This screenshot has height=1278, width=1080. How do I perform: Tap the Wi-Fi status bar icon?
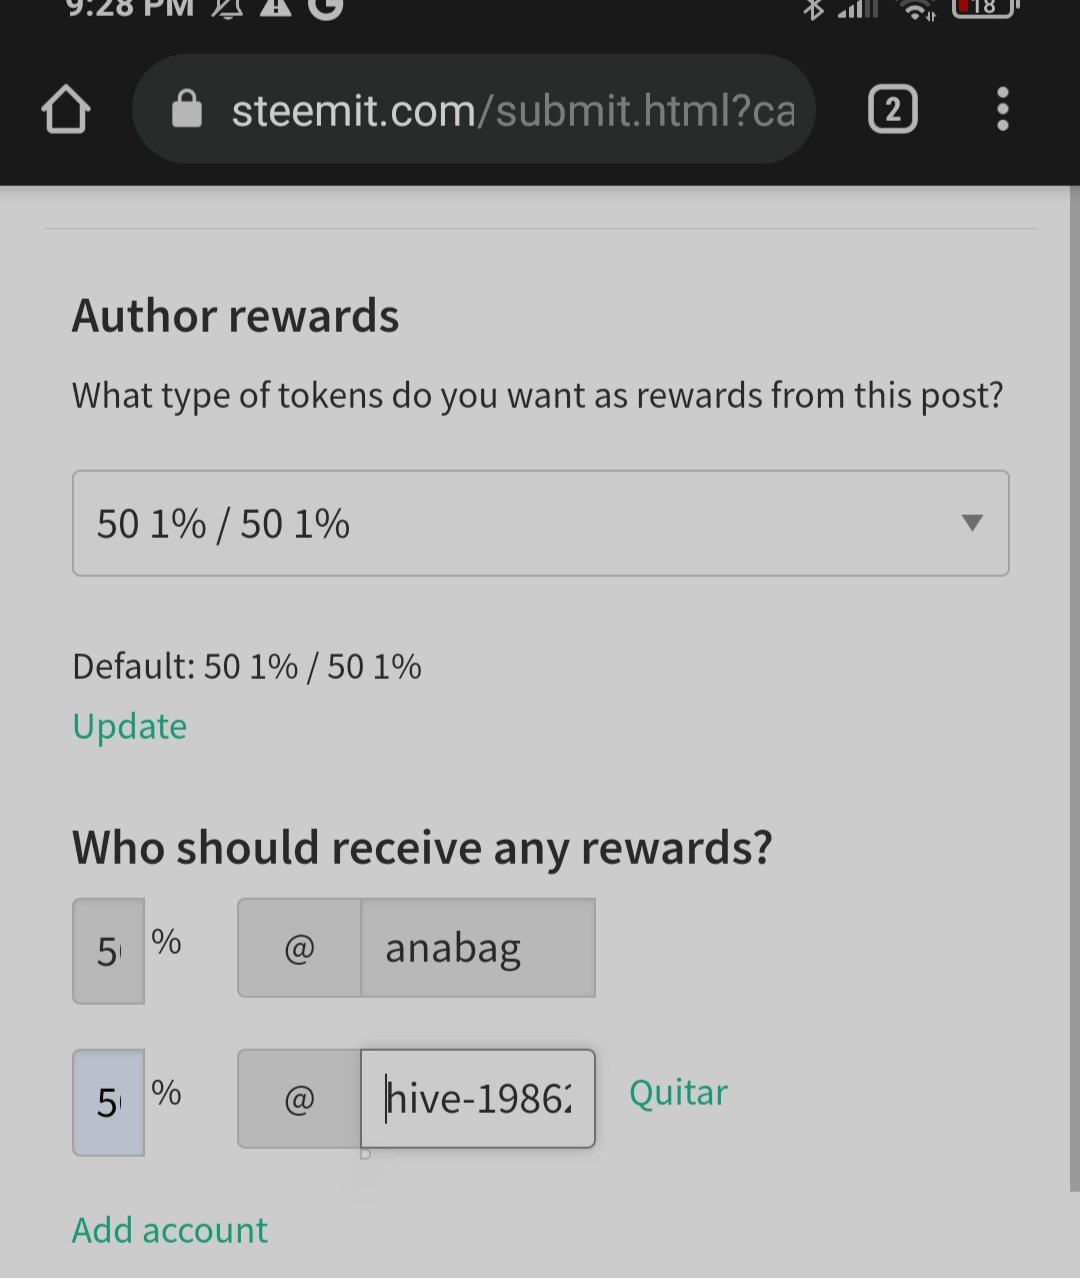click(x=917, y=9)
